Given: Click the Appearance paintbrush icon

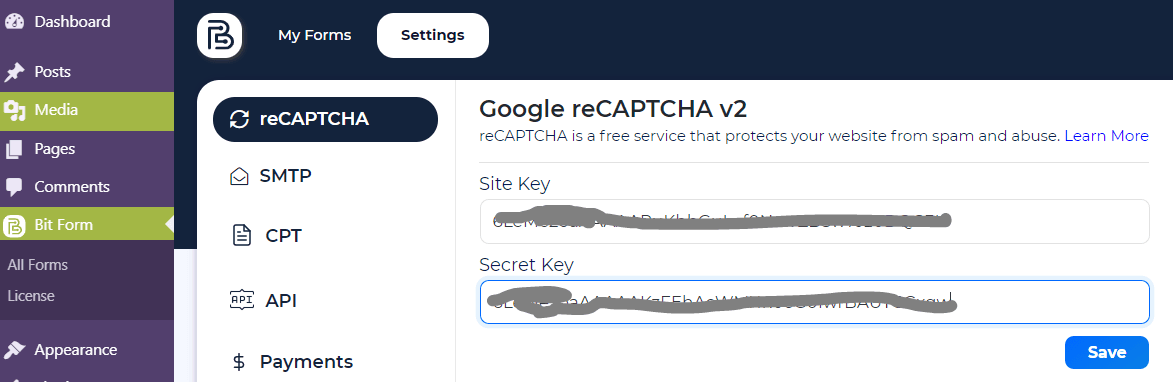Looking at the screenshot, I should pyautogui.click(x=14, y=350).
